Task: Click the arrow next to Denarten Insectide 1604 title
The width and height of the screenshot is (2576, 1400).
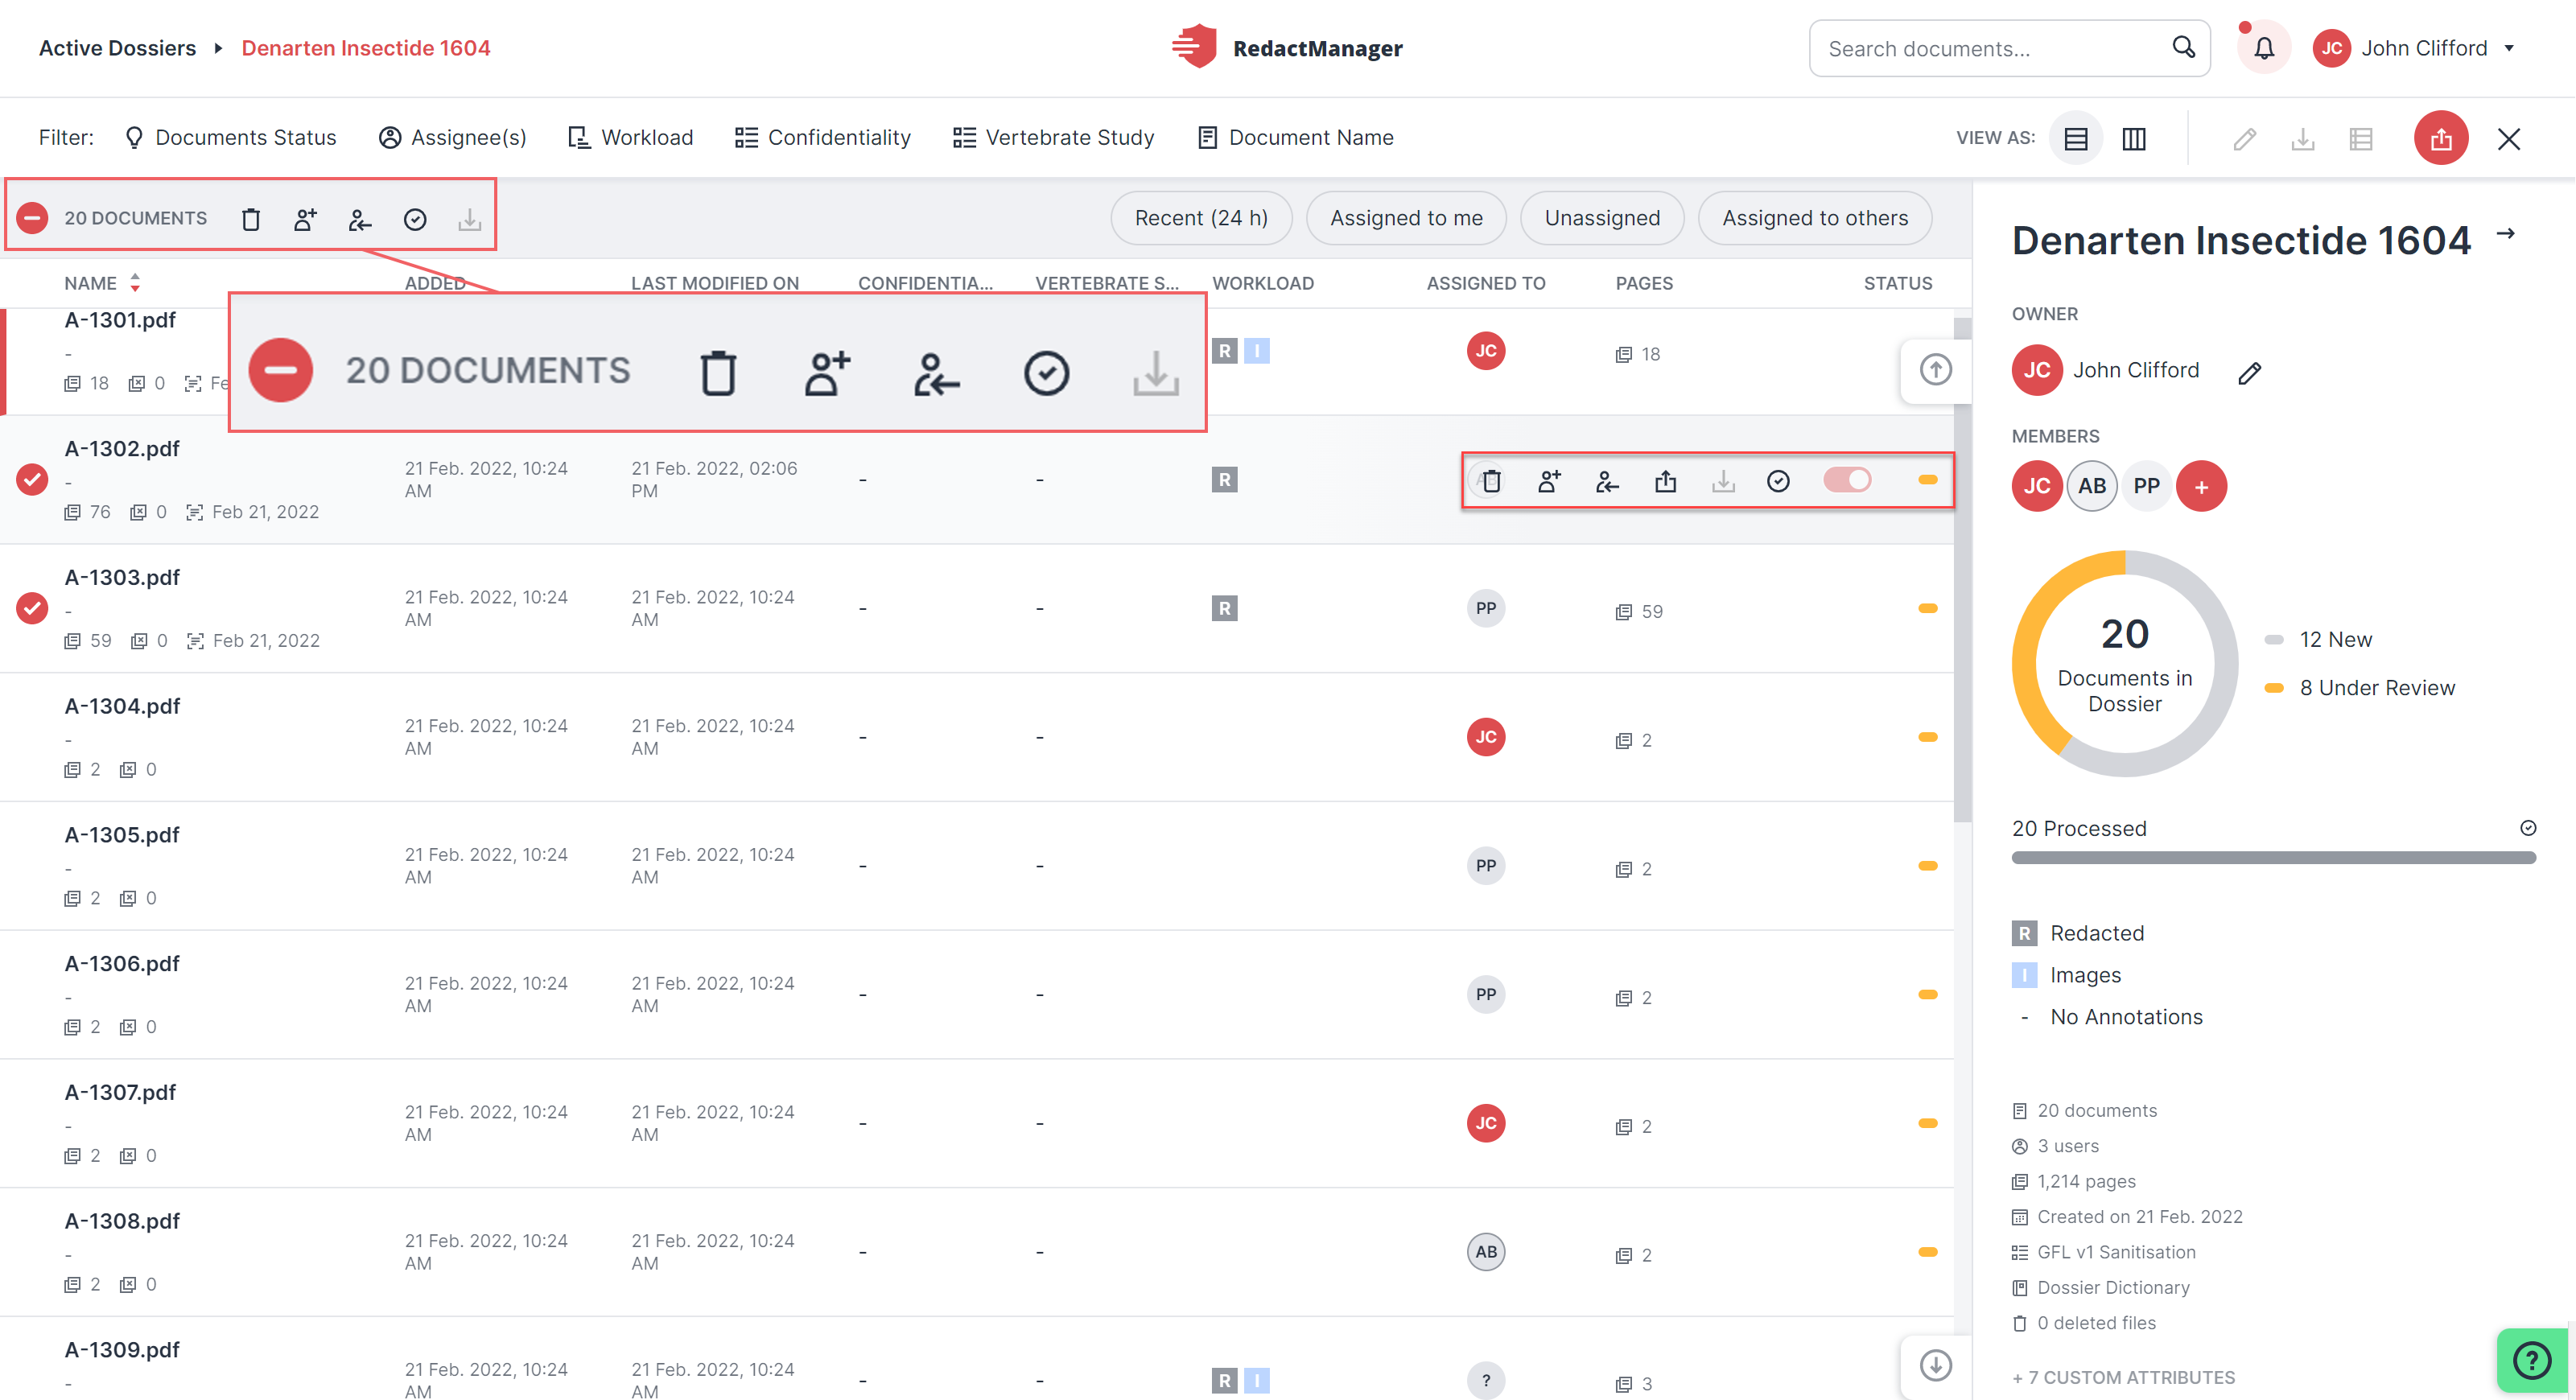Action: pos(2505,234)
